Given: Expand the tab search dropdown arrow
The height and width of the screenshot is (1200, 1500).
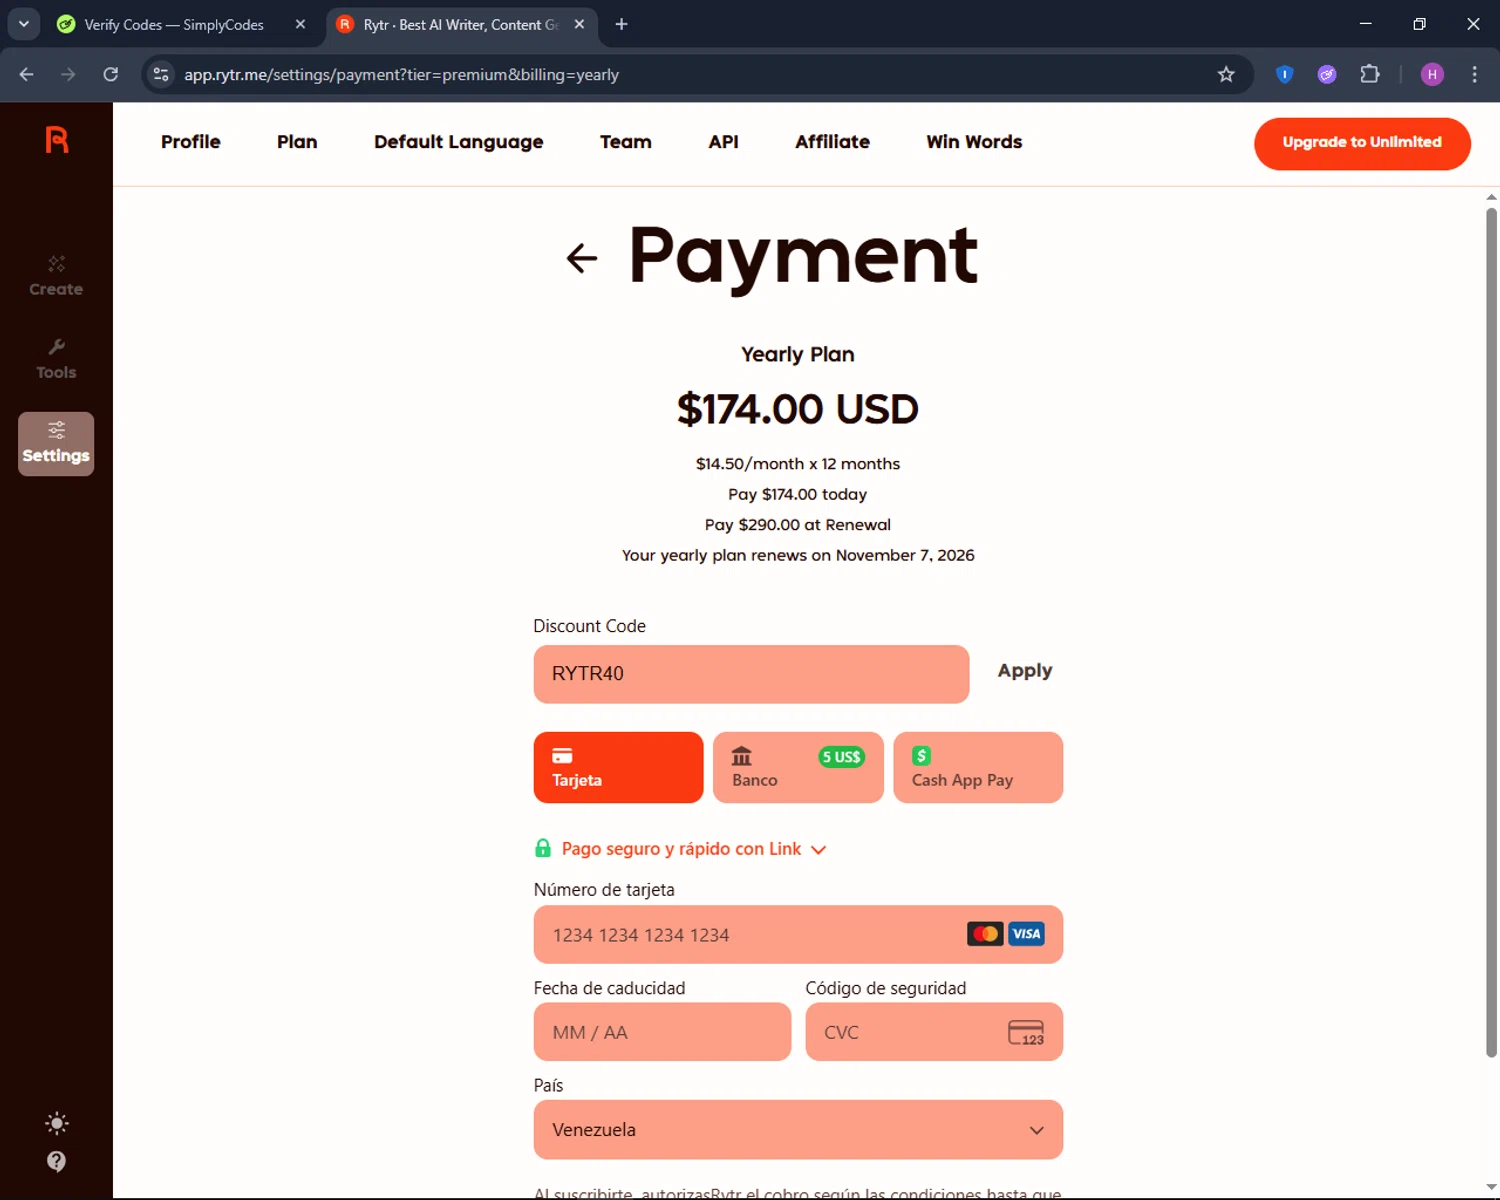Looking at the screenshot, I should 23,24.
